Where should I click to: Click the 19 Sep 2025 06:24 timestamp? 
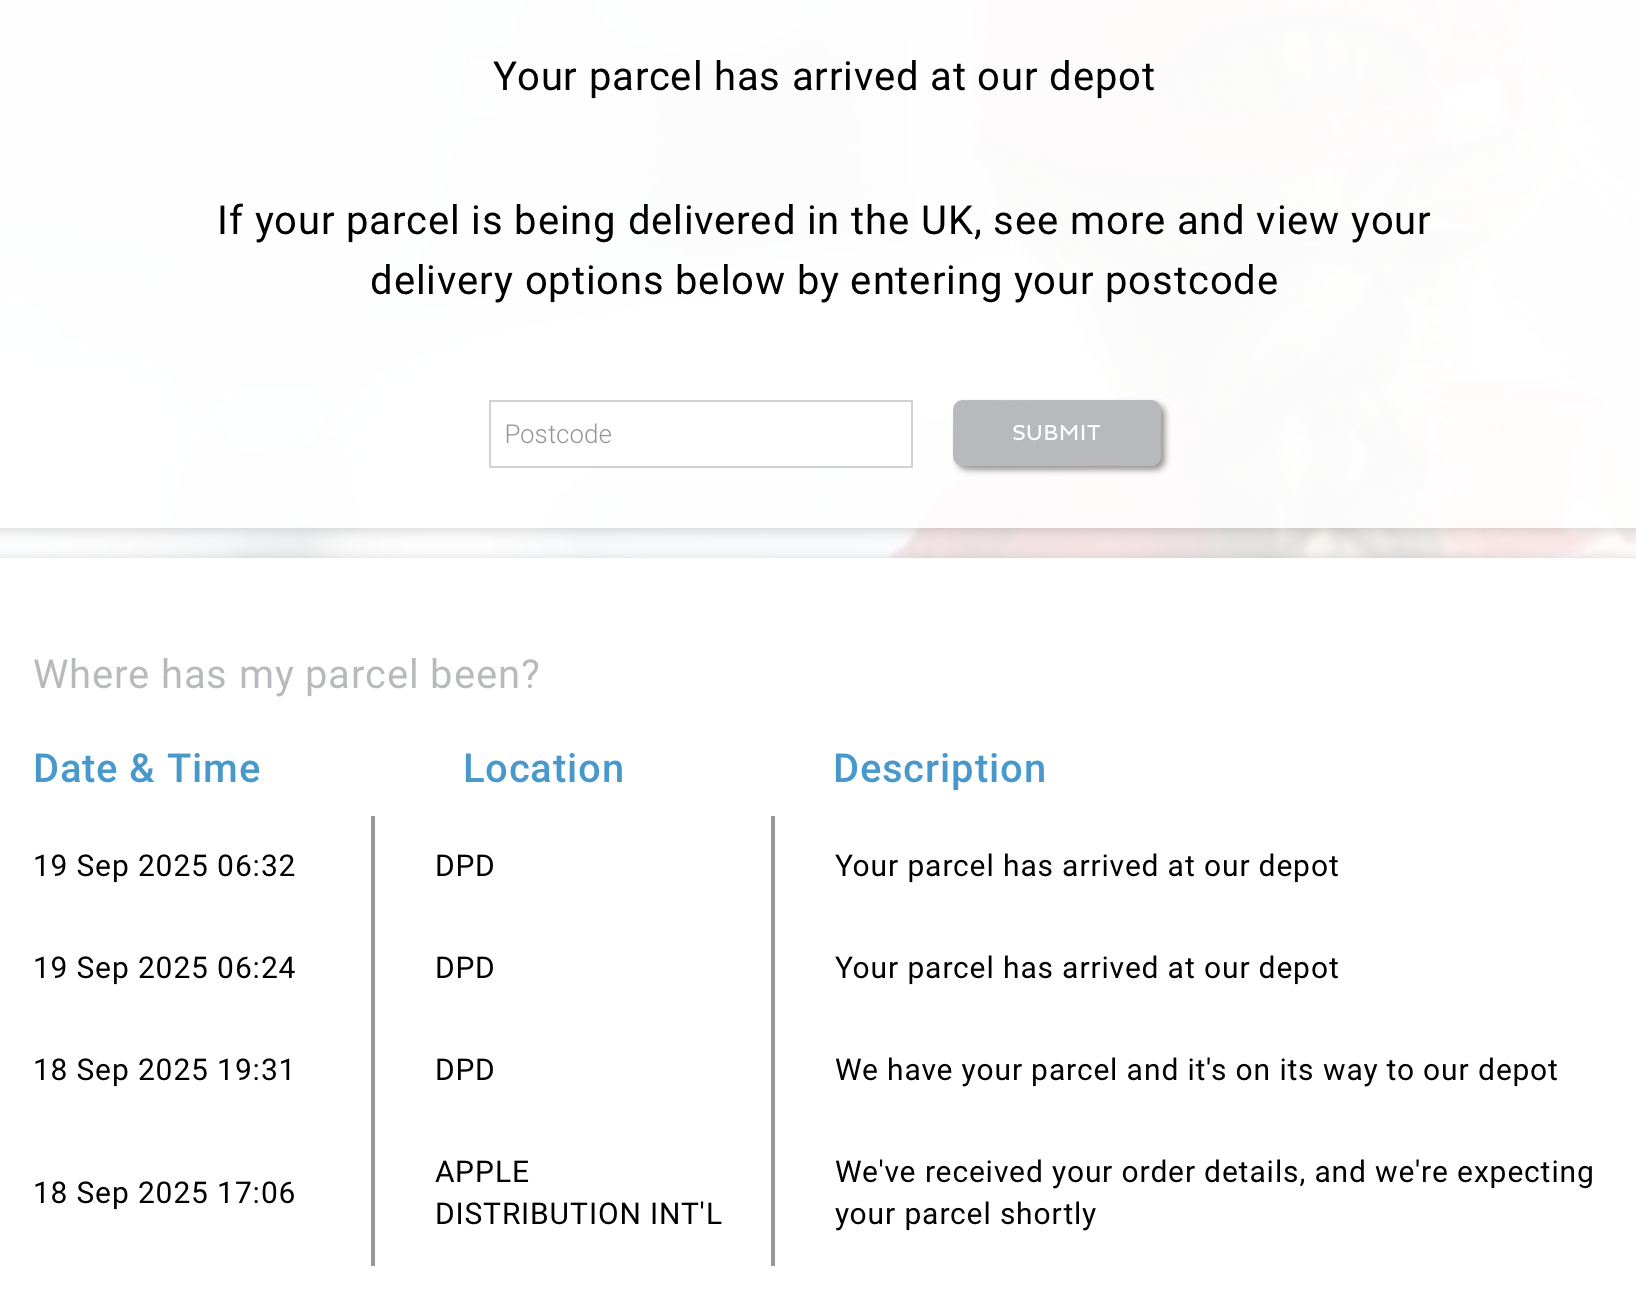pos(164,968)
